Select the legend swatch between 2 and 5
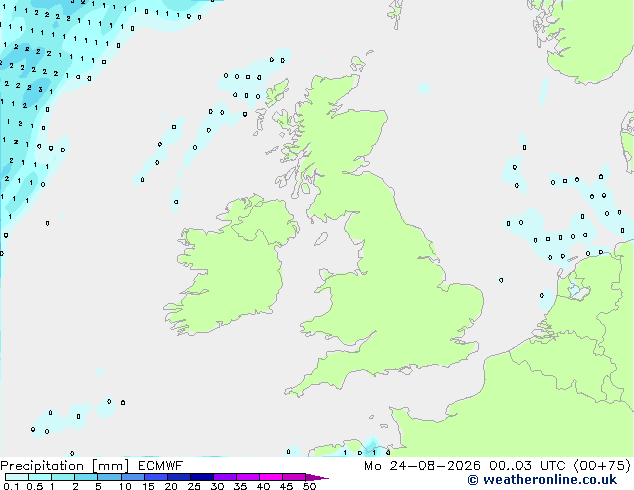The width and height of the screenshot is (634, 490). 86,477
